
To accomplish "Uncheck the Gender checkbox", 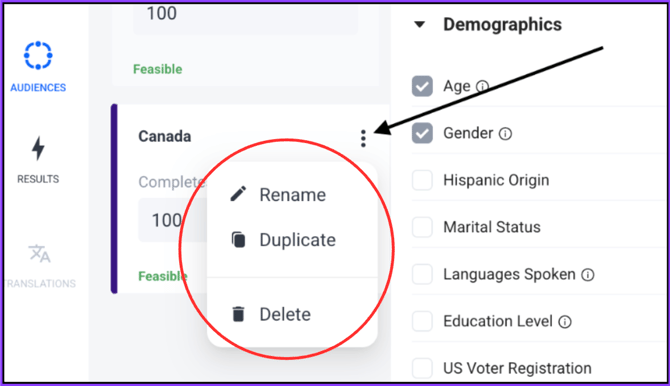I will 422,133.
